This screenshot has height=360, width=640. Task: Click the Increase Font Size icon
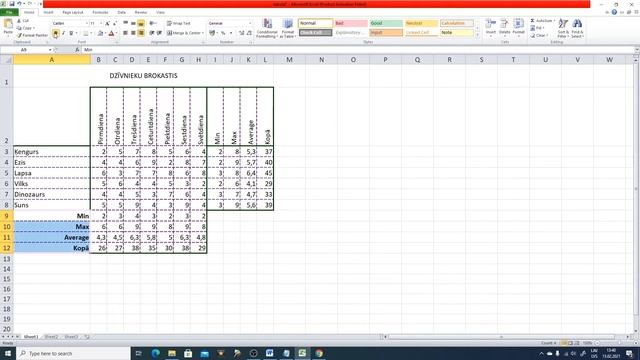(x=107, y=24)
